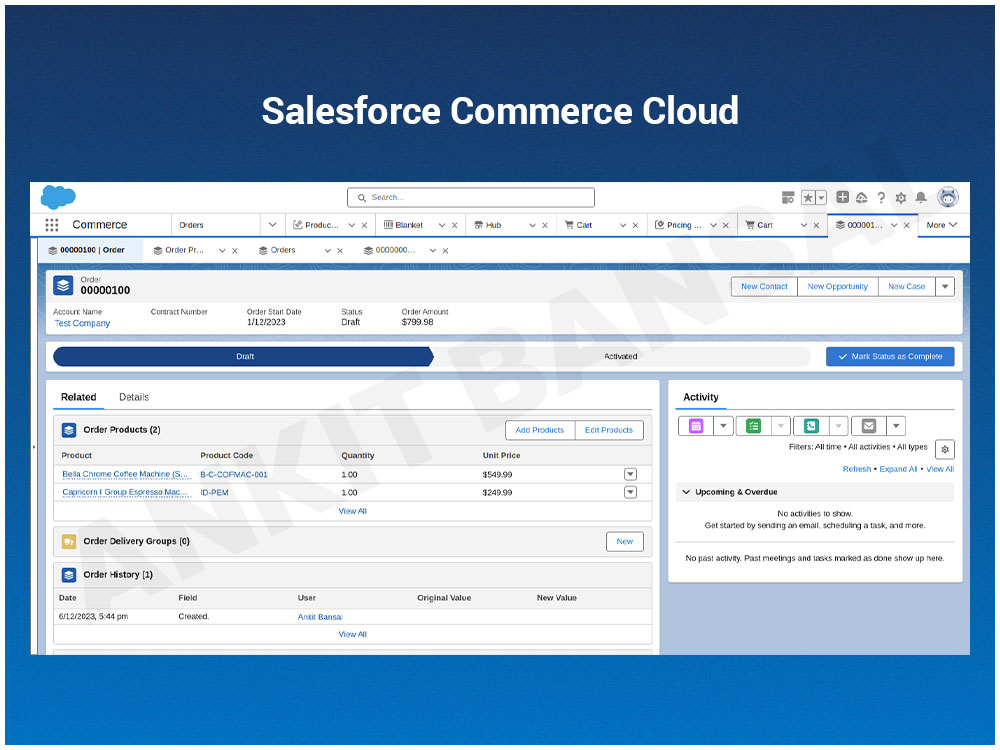The image size is (1000, 750).
Task: Close the Blanket tab
Action: coord(454,225)
